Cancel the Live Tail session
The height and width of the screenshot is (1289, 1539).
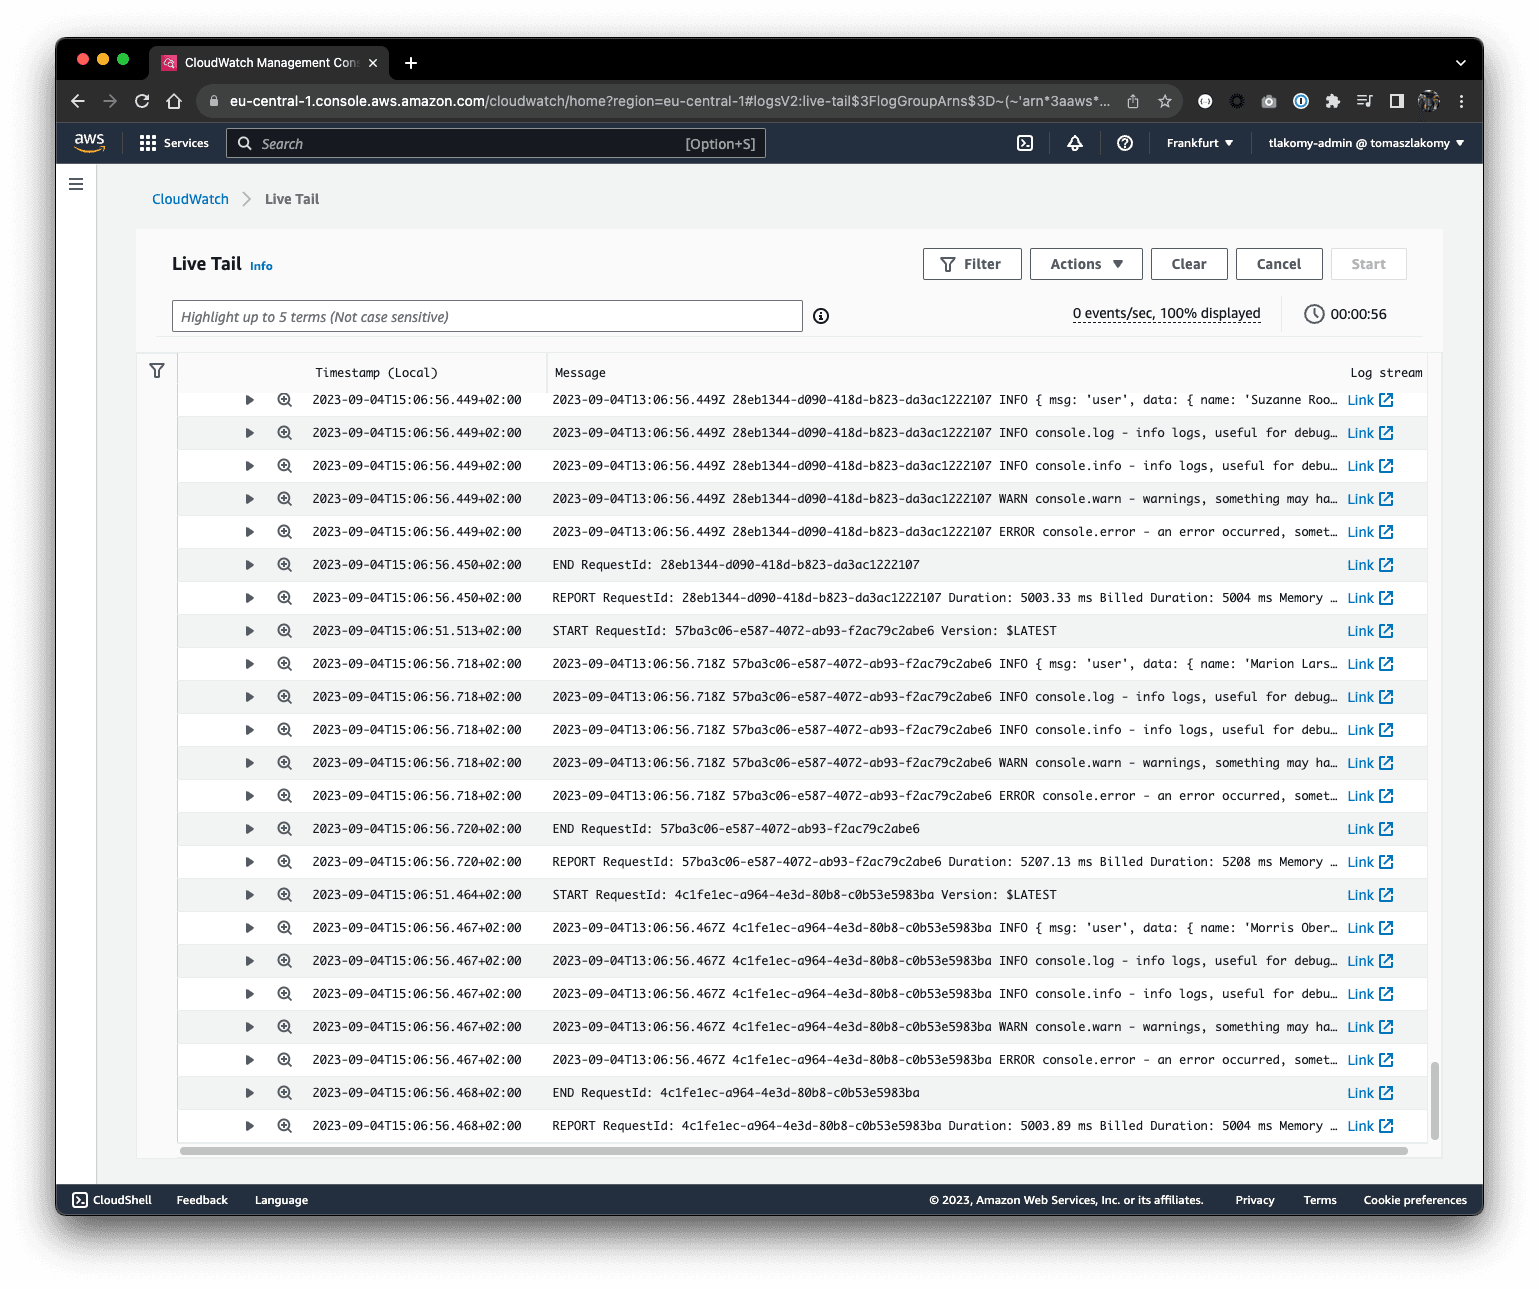[1279, 264]
